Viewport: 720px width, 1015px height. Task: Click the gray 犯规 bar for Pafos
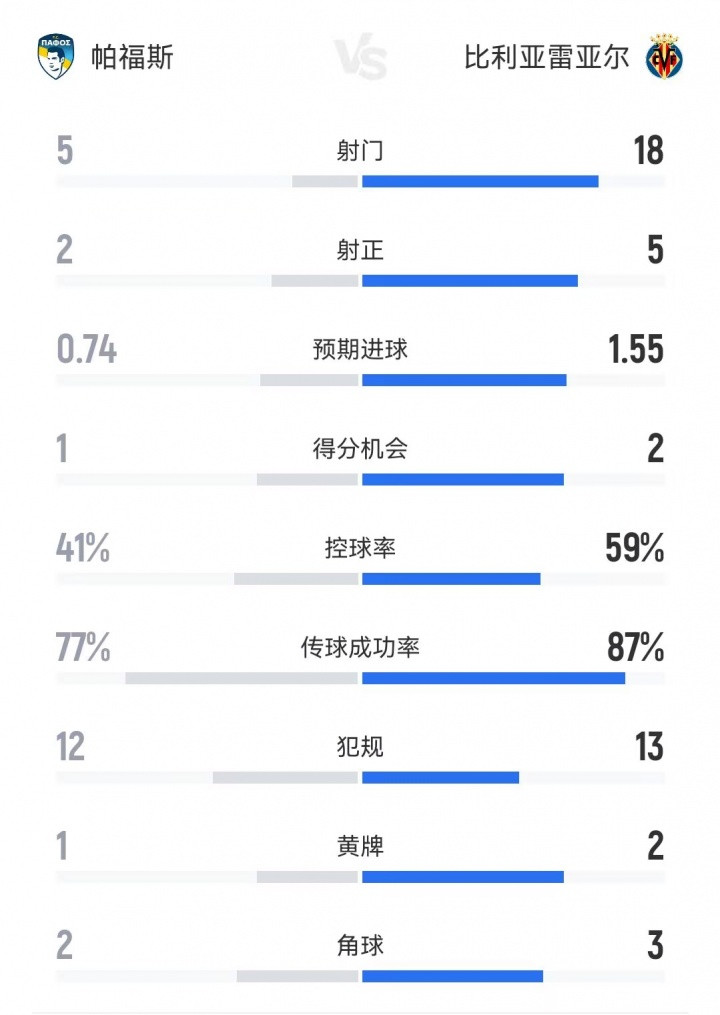(285, 777)
